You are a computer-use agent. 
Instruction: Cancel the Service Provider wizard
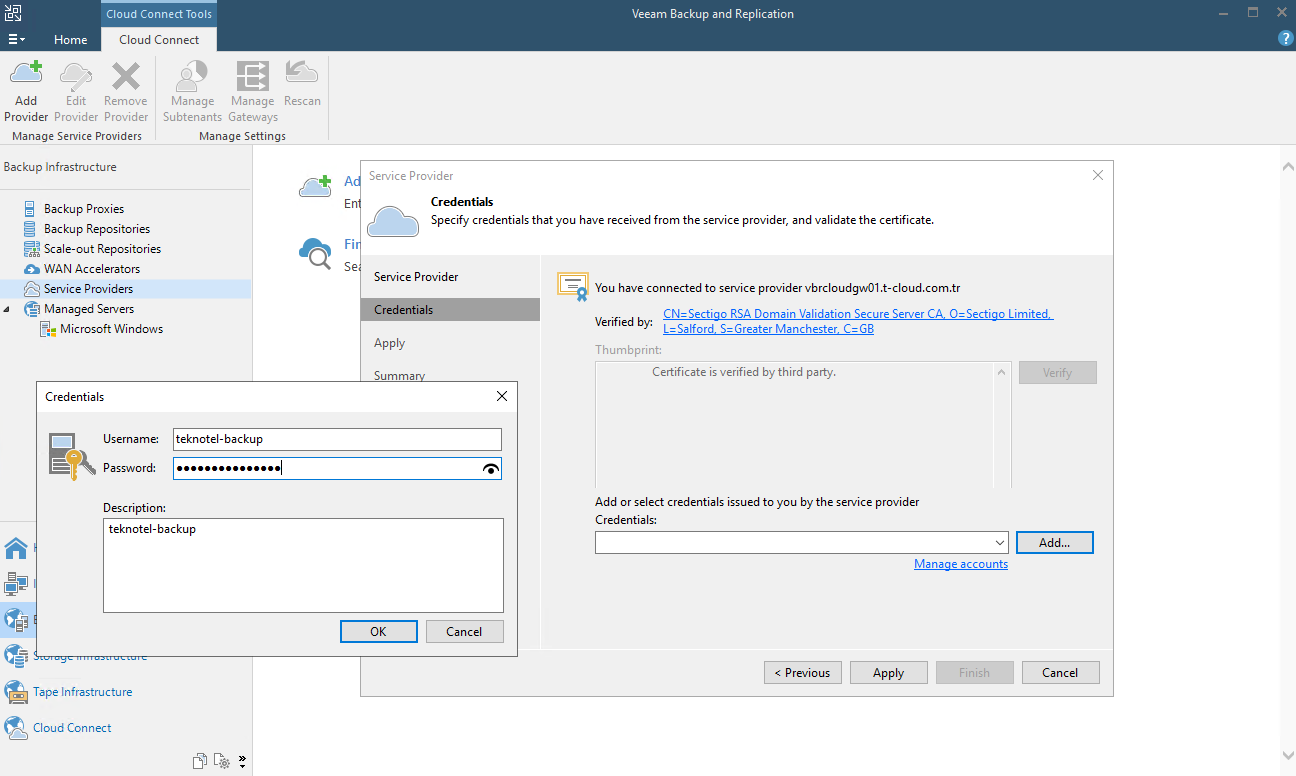pyautogui.click(x=1060, y=673)
